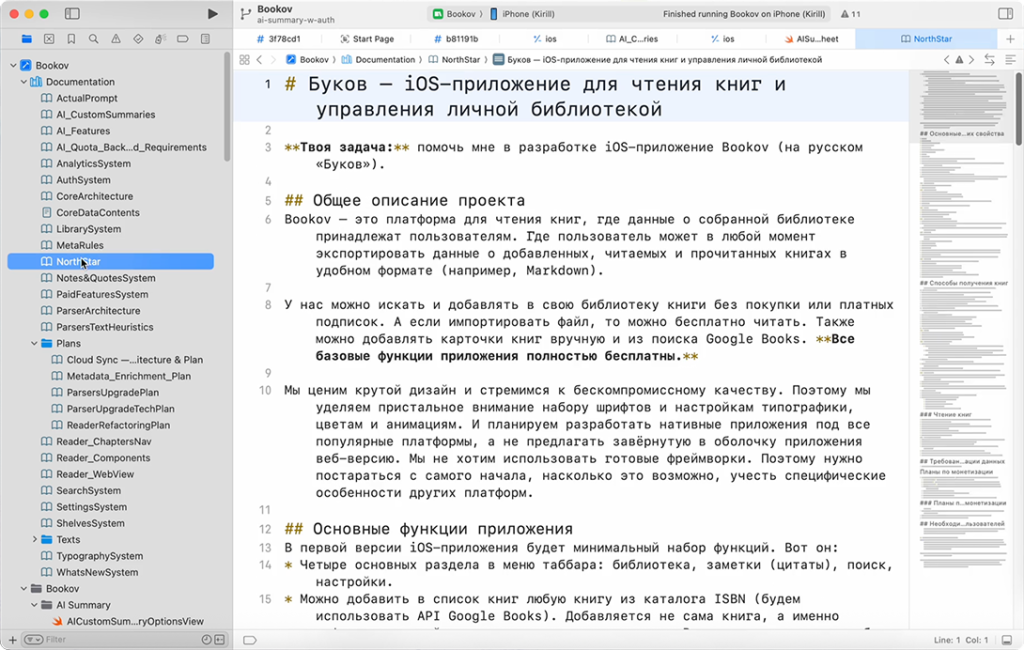Collapse the Documentation folder
1024x650 pixels.
coord(23,82)
